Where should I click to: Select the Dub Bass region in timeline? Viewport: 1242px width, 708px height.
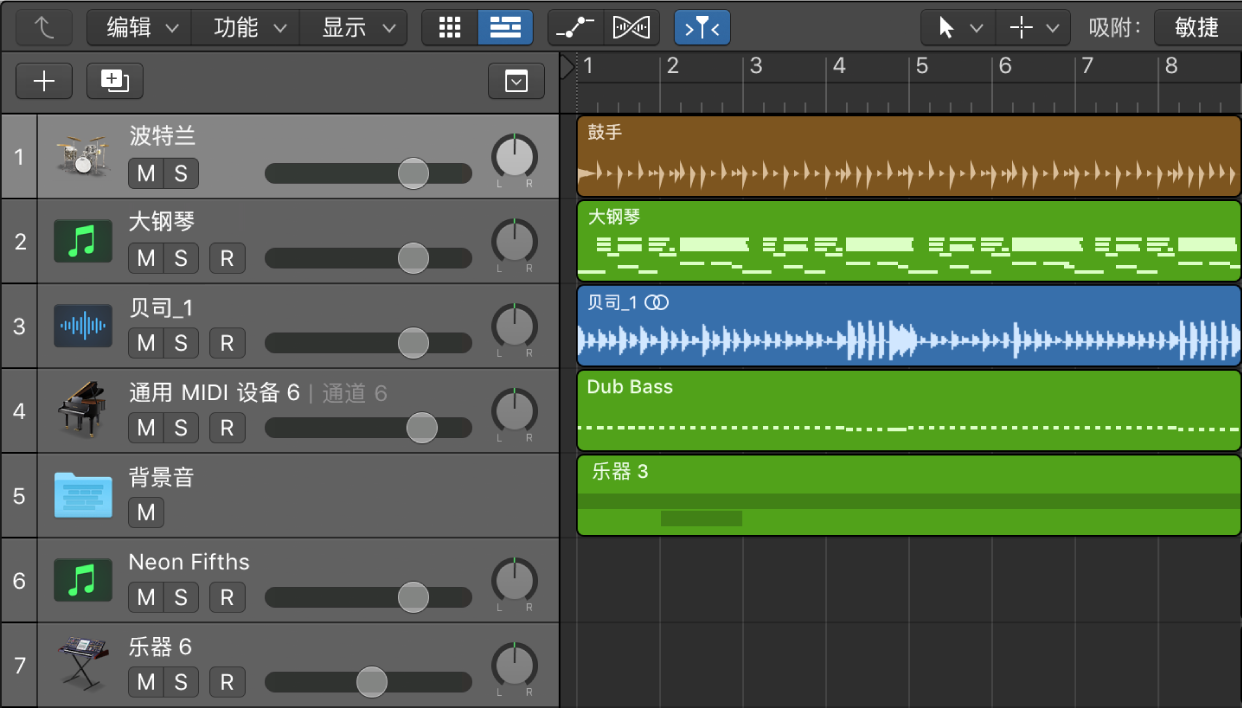[x=908, y=411]
